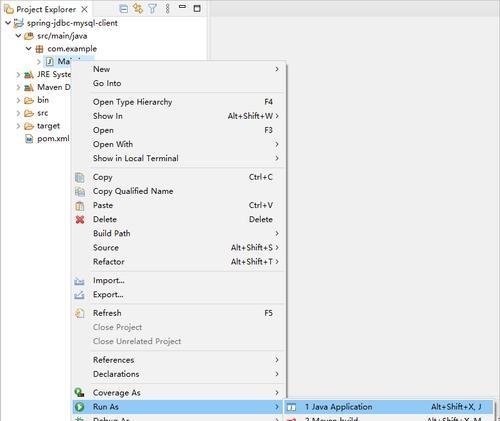500x421 pixels.
Task: Open the Filter icon in Project Explorer toolbar
Action: point(152,9)
